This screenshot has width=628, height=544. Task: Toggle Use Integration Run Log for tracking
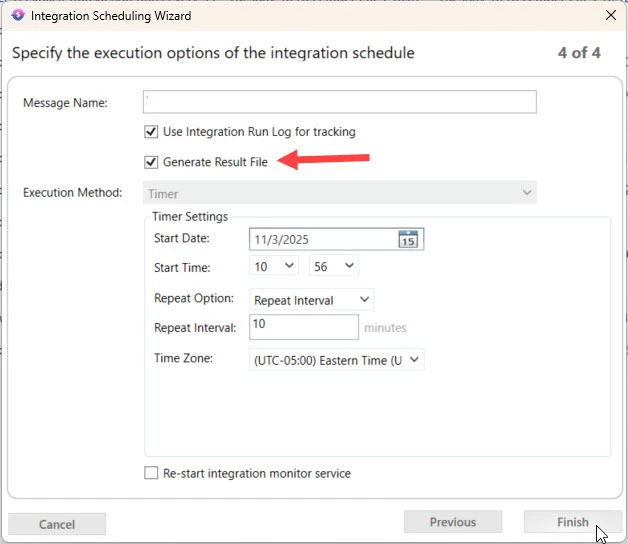151,131
